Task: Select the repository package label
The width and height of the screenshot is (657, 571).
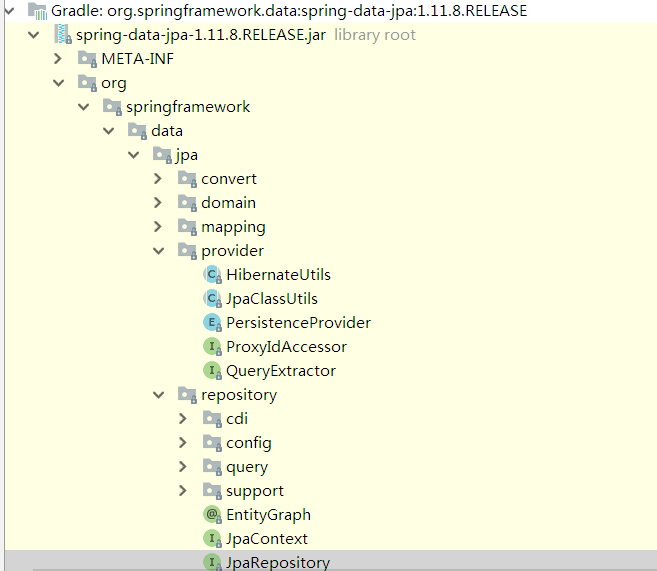Action: pos(239,395)
